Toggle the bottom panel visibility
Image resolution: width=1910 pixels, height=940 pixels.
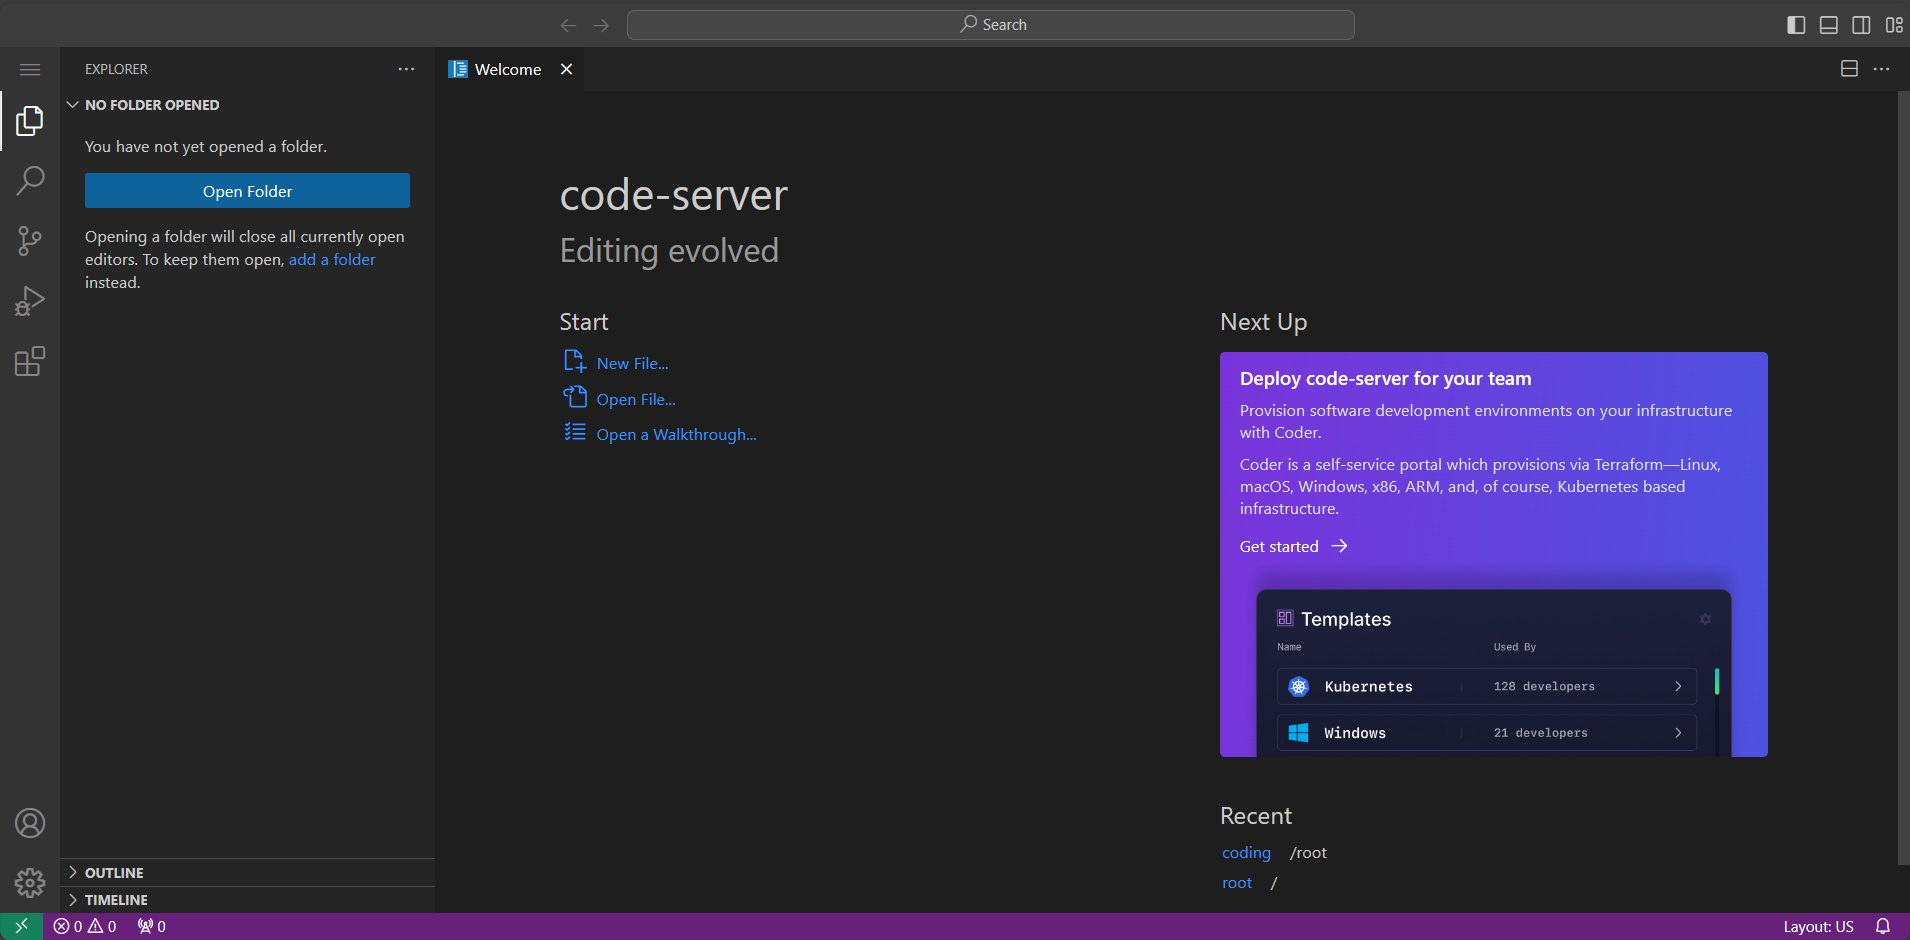pos(1829,25)
